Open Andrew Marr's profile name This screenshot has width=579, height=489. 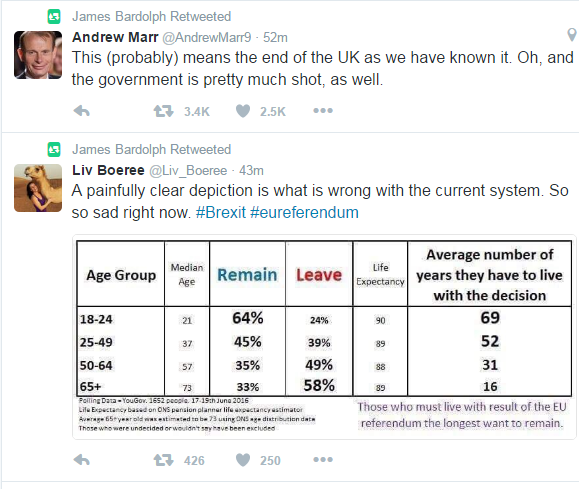coord(115,37)
